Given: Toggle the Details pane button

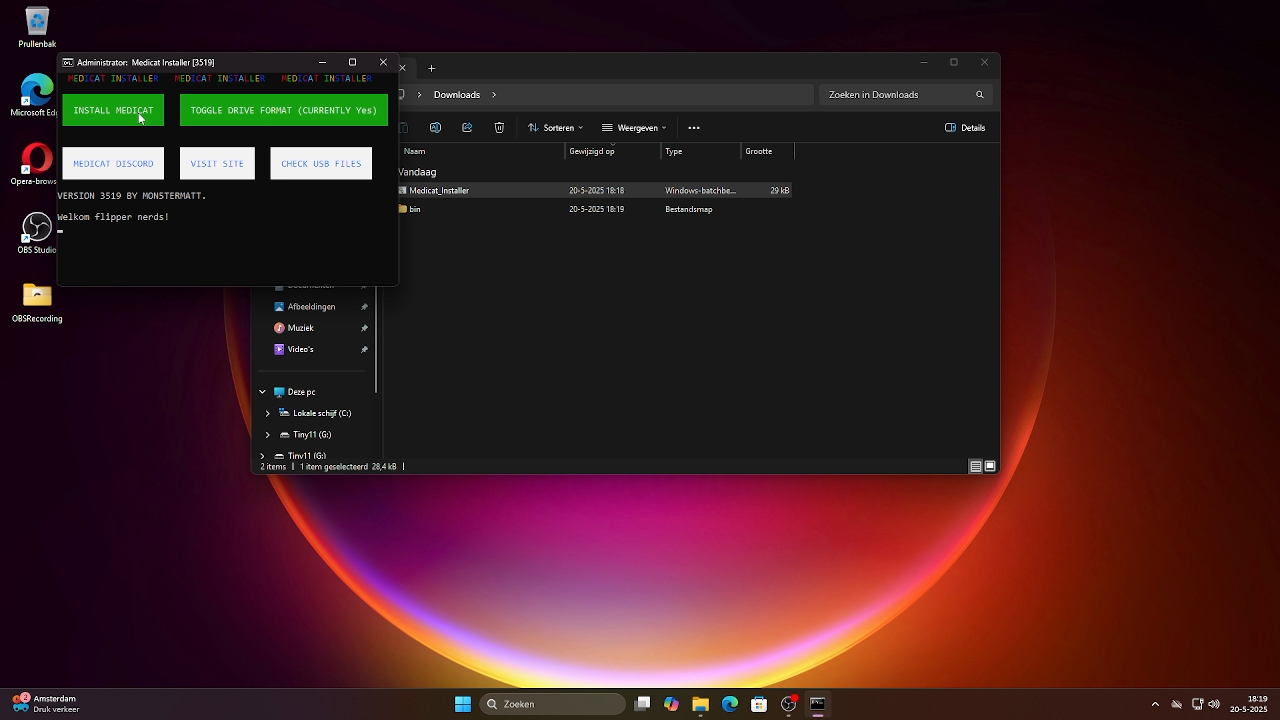Looking at the screenshot, I should (x=966, y=128).
